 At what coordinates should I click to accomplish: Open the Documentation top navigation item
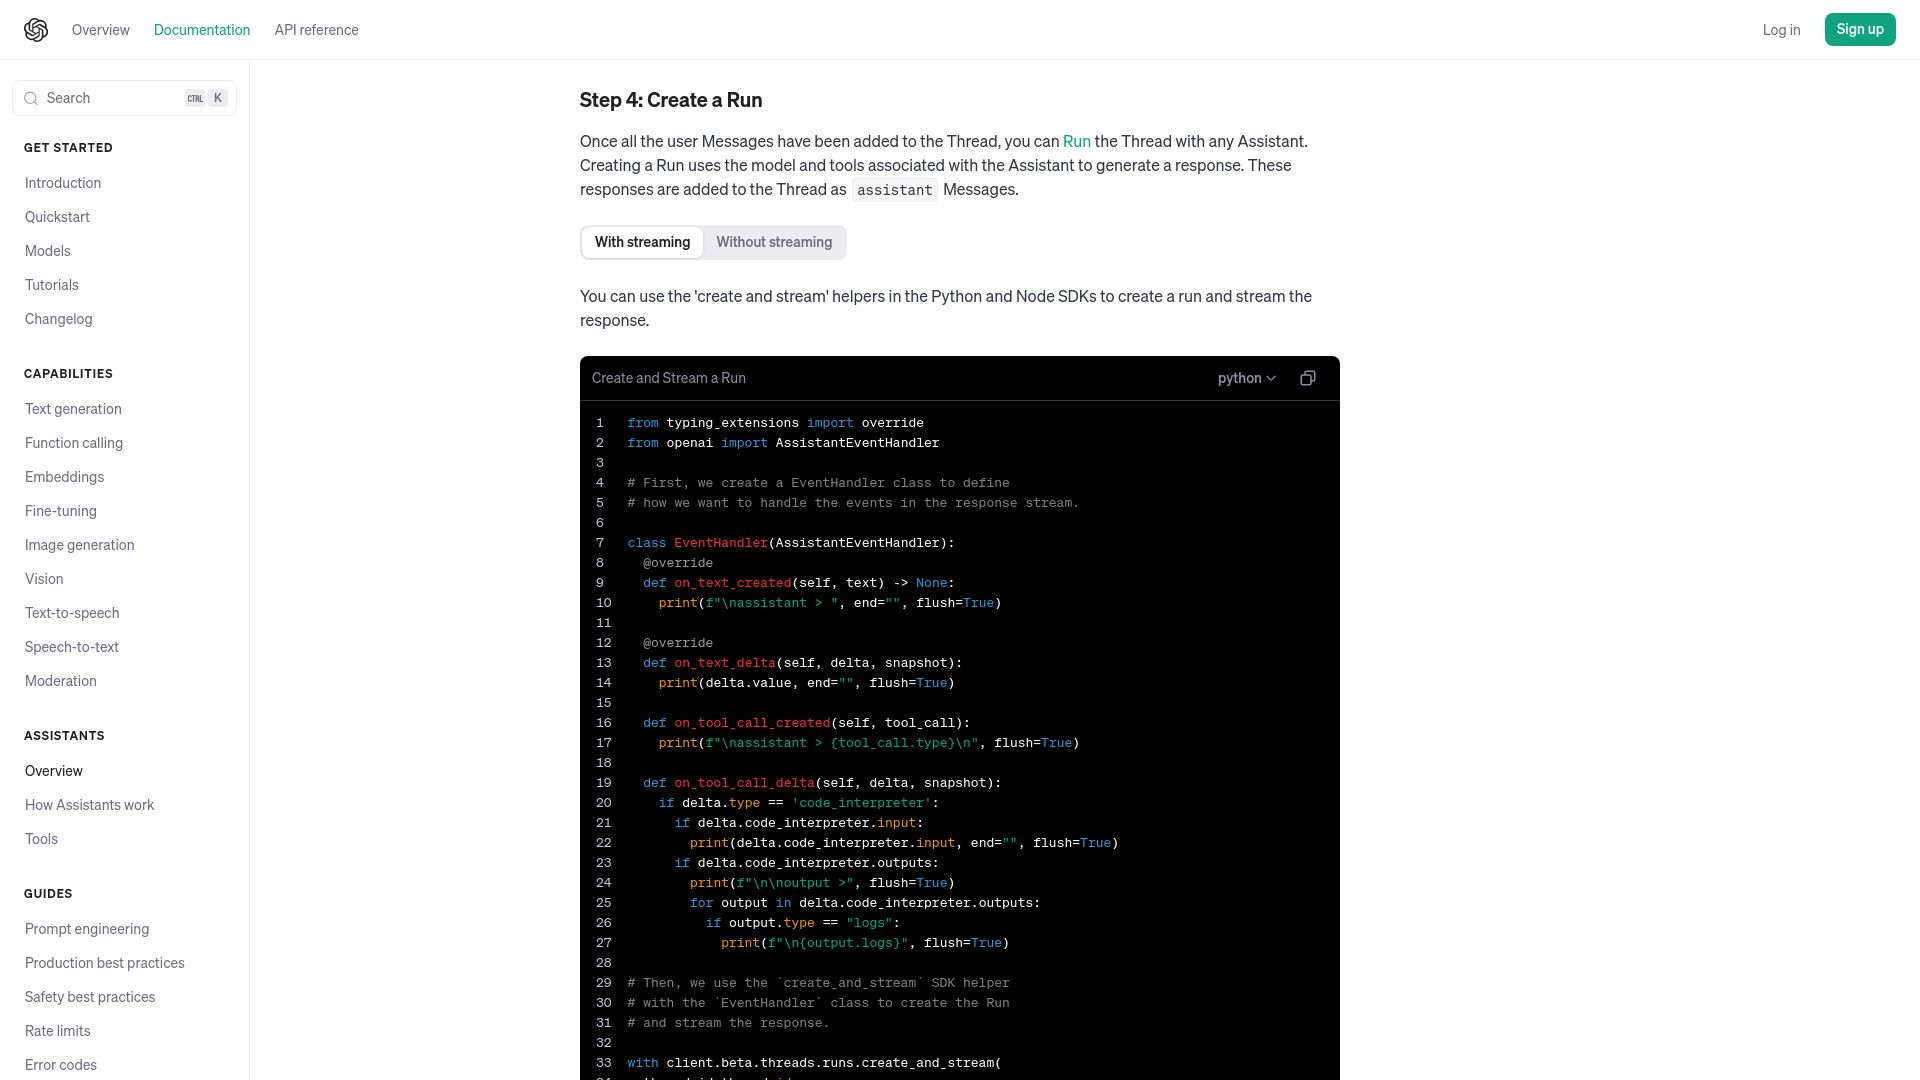pos(202,30)
